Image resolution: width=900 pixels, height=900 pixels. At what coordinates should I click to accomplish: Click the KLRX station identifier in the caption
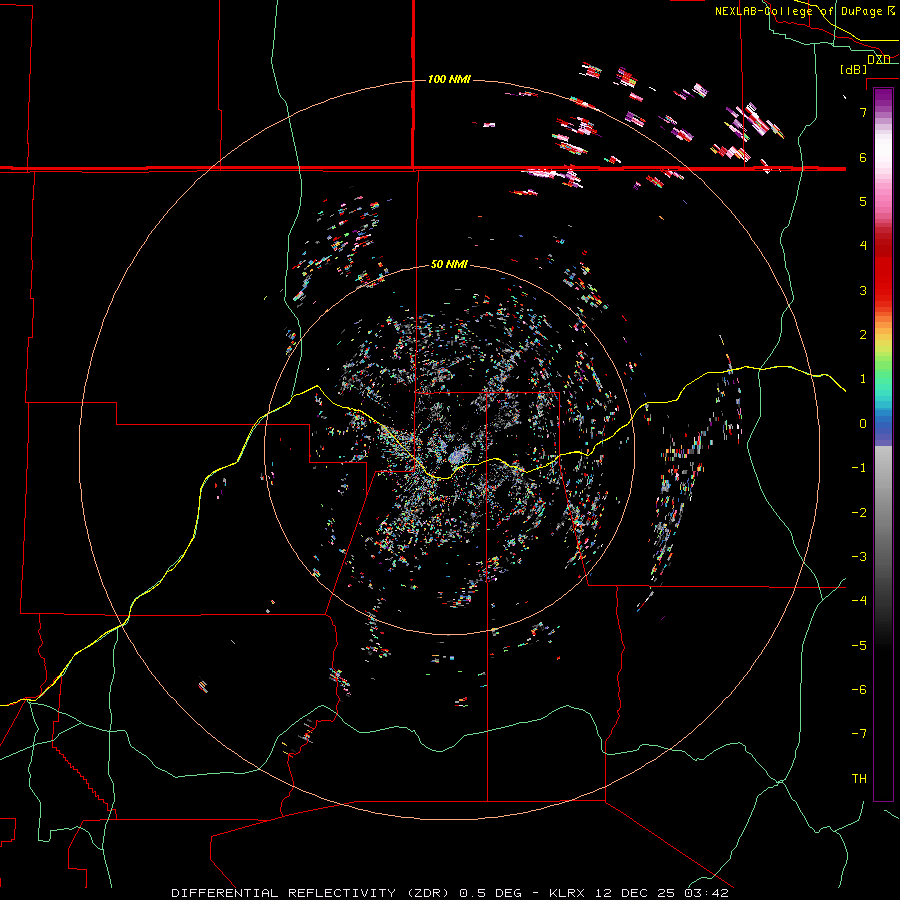[x=567, y=893]
